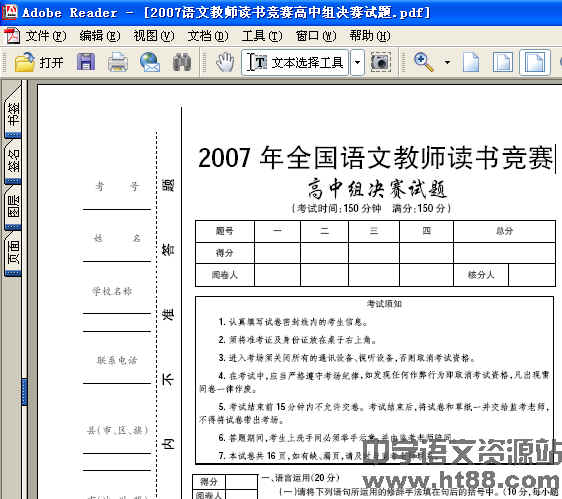Toggle the 文本选择工具 text selection tool
The image size is (562, 499).
point(295,62)
